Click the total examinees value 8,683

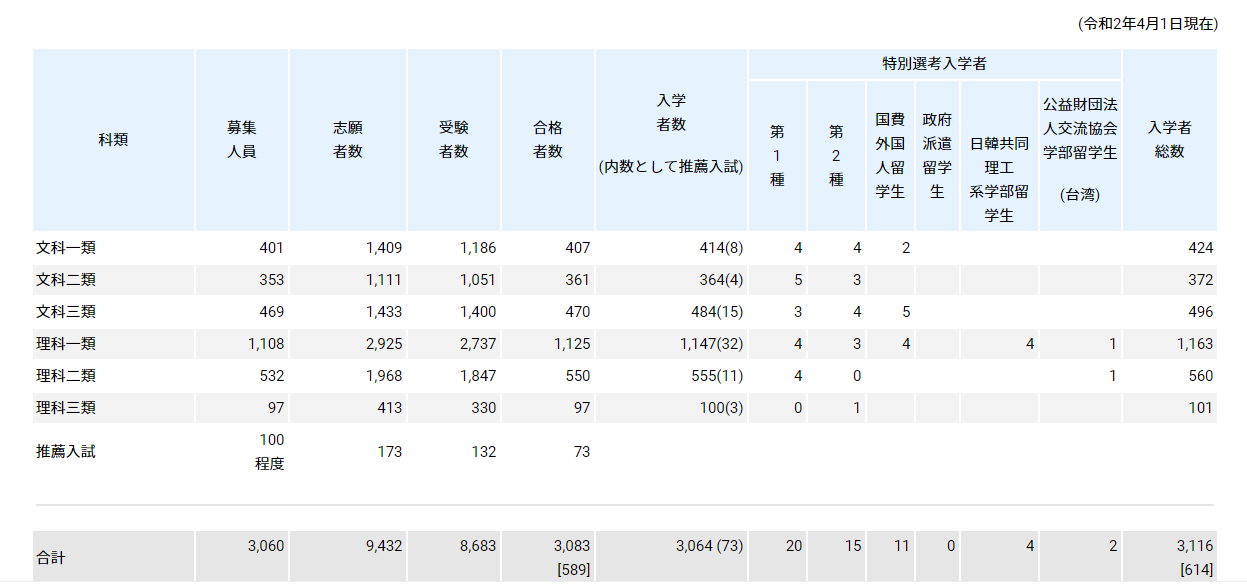coord(477,546)
